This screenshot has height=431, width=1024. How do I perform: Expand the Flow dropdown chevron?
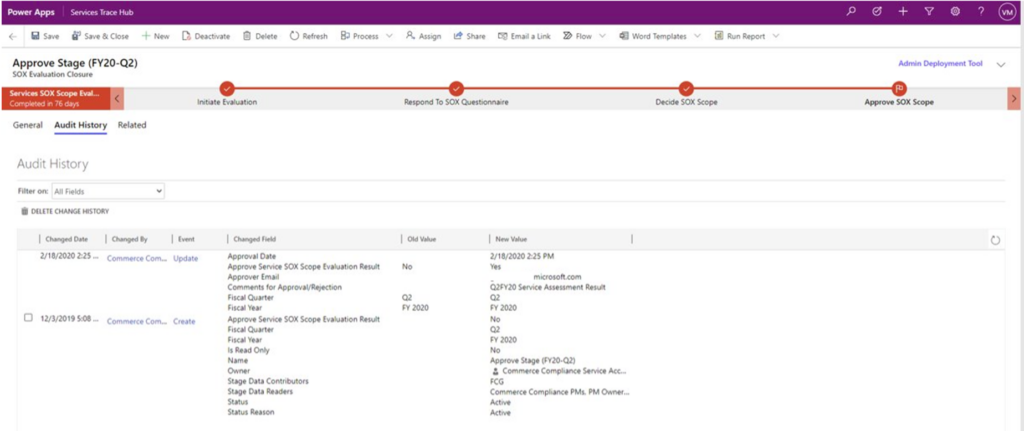602,37
